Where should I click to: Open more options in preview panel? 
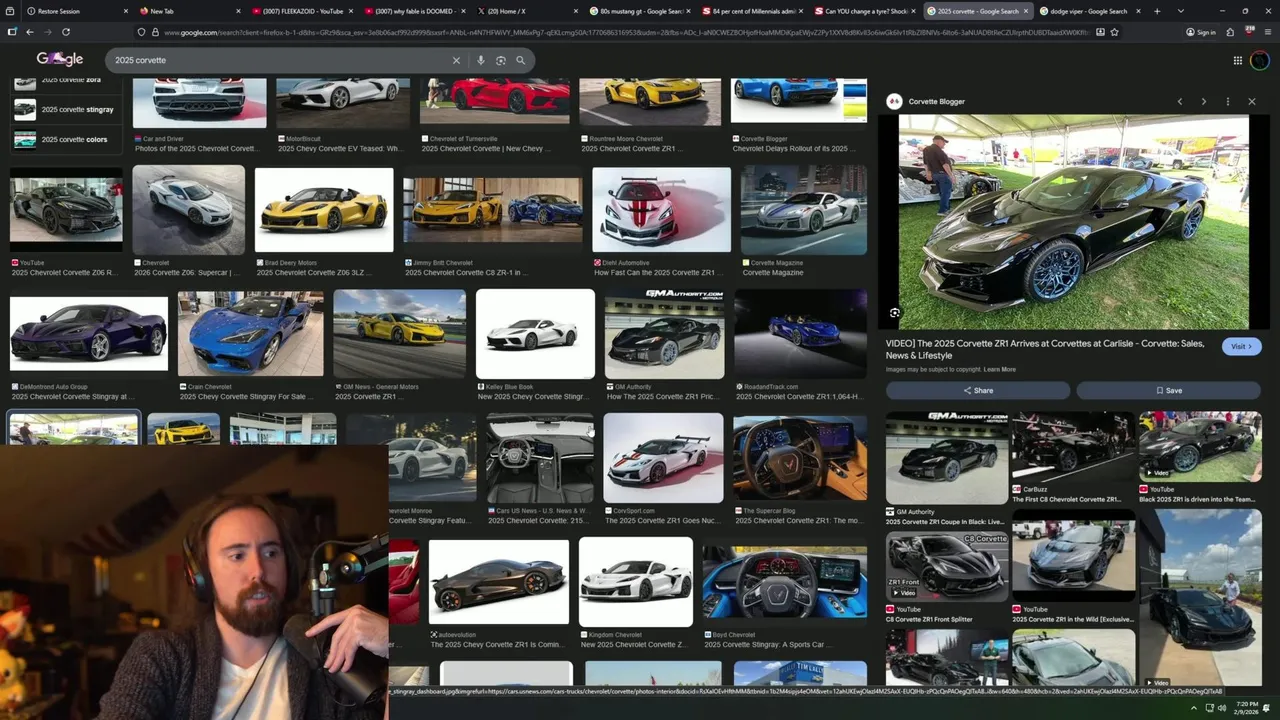[1227, 102]
